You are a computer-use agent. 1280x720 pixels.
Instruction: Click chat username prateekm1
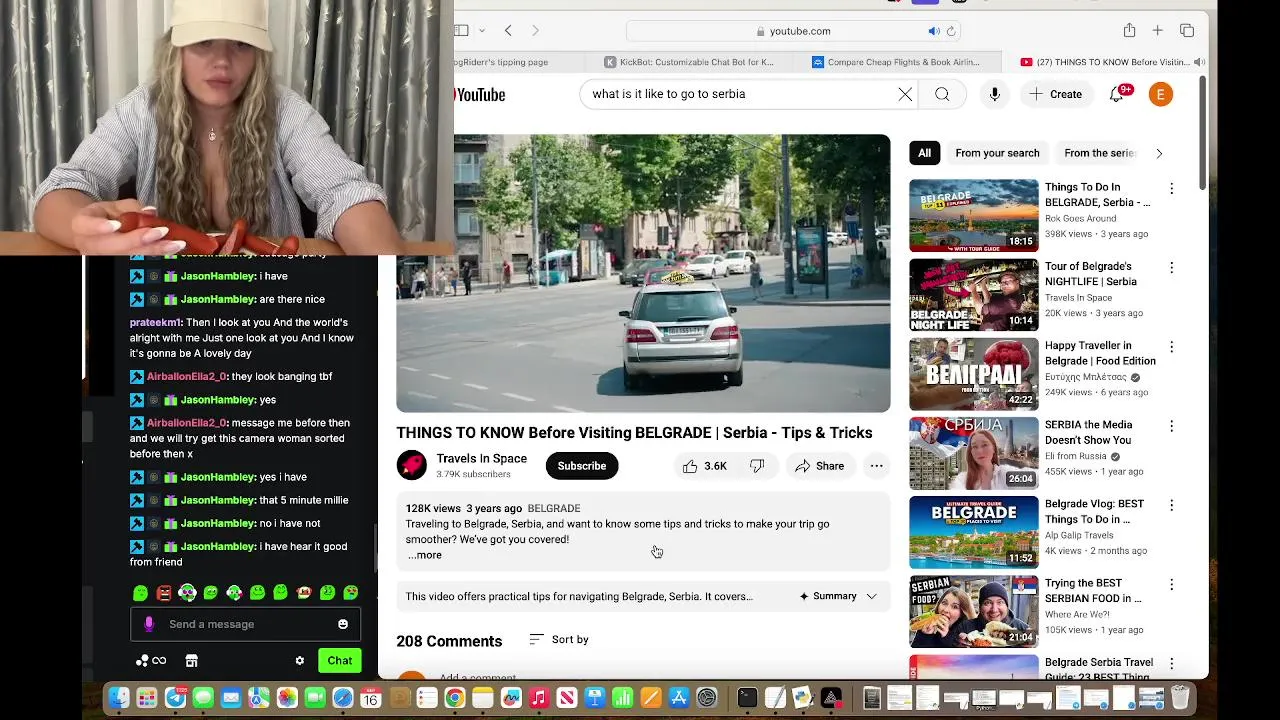tap(155, 323)
